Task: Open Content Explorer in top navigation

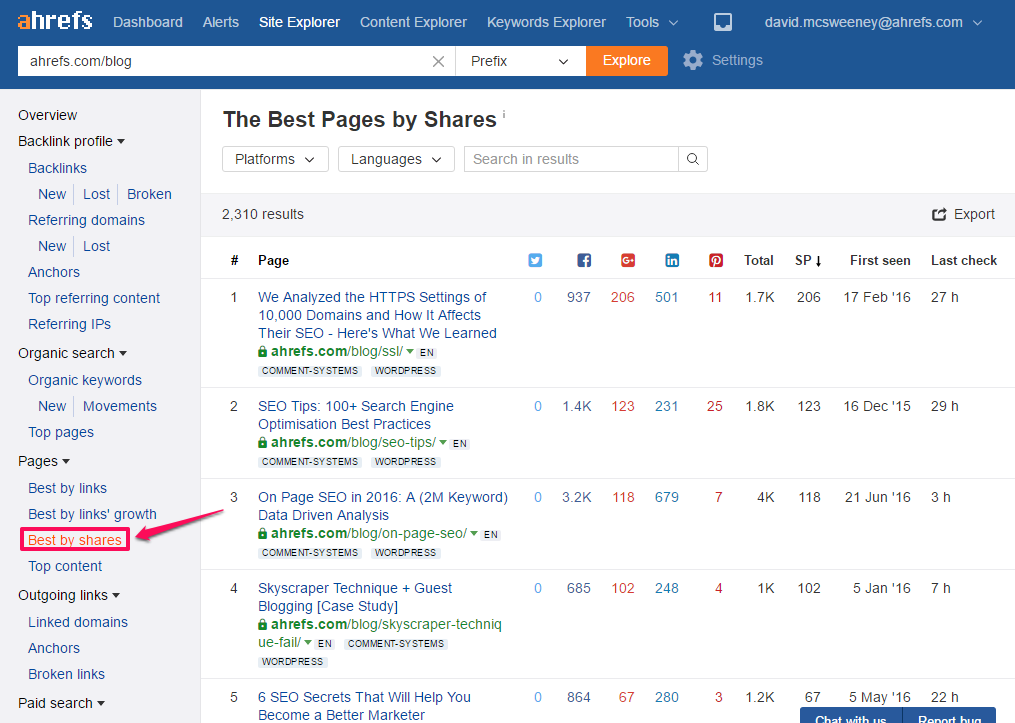Action: (x=413, y=22)
